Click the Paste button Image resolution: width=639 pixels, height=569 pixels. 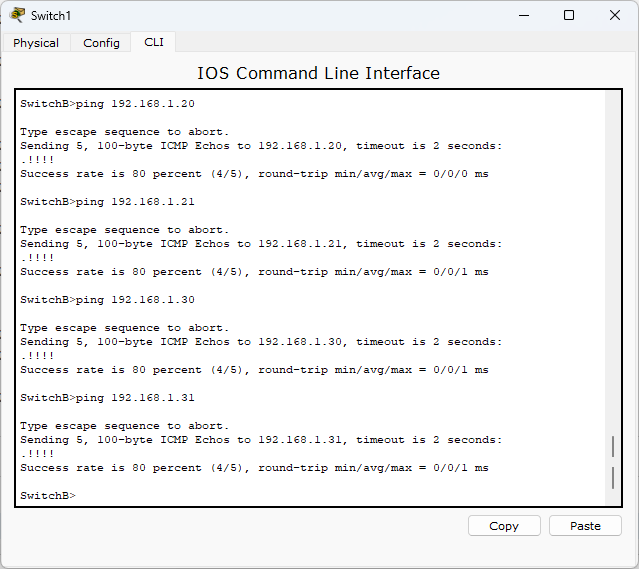coord(585,526)
